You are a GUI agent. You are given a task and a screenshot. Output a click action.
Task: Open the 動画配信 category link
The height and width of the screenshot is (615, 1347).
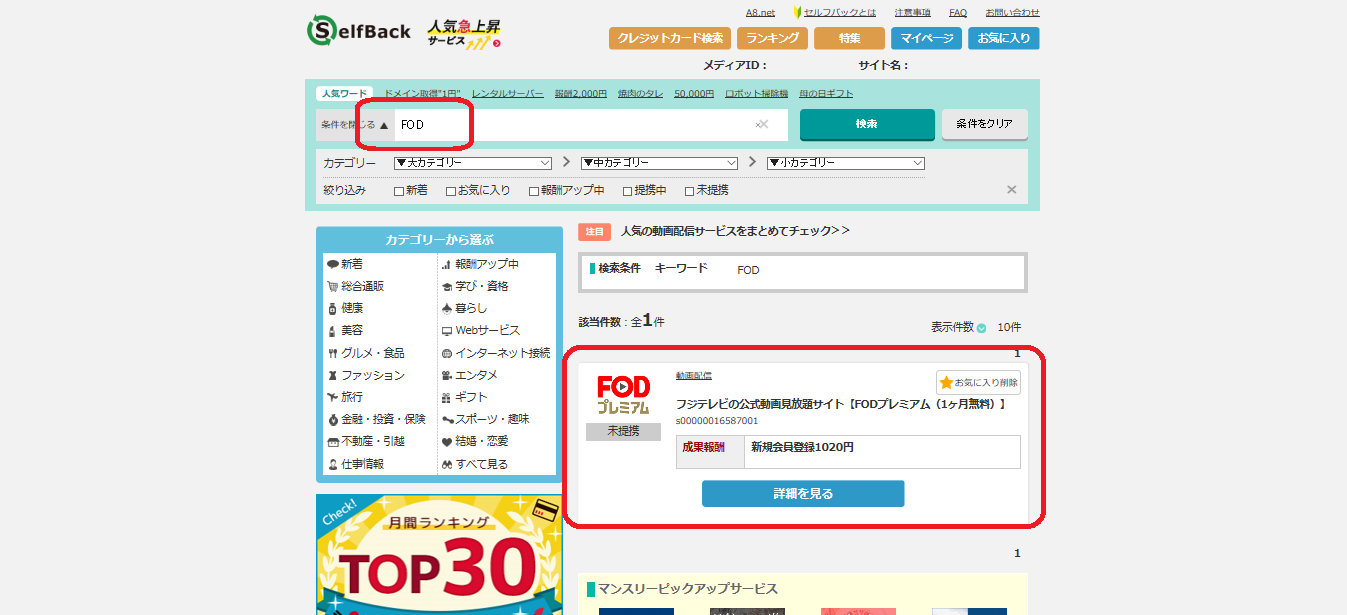click(694, 376)
